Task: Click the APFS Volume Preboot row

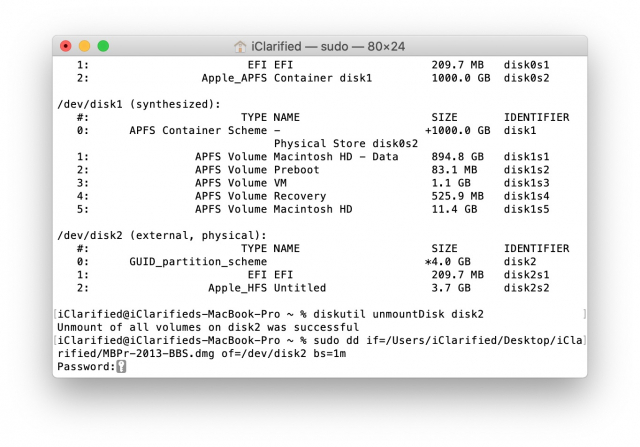Action: (313, 170)
